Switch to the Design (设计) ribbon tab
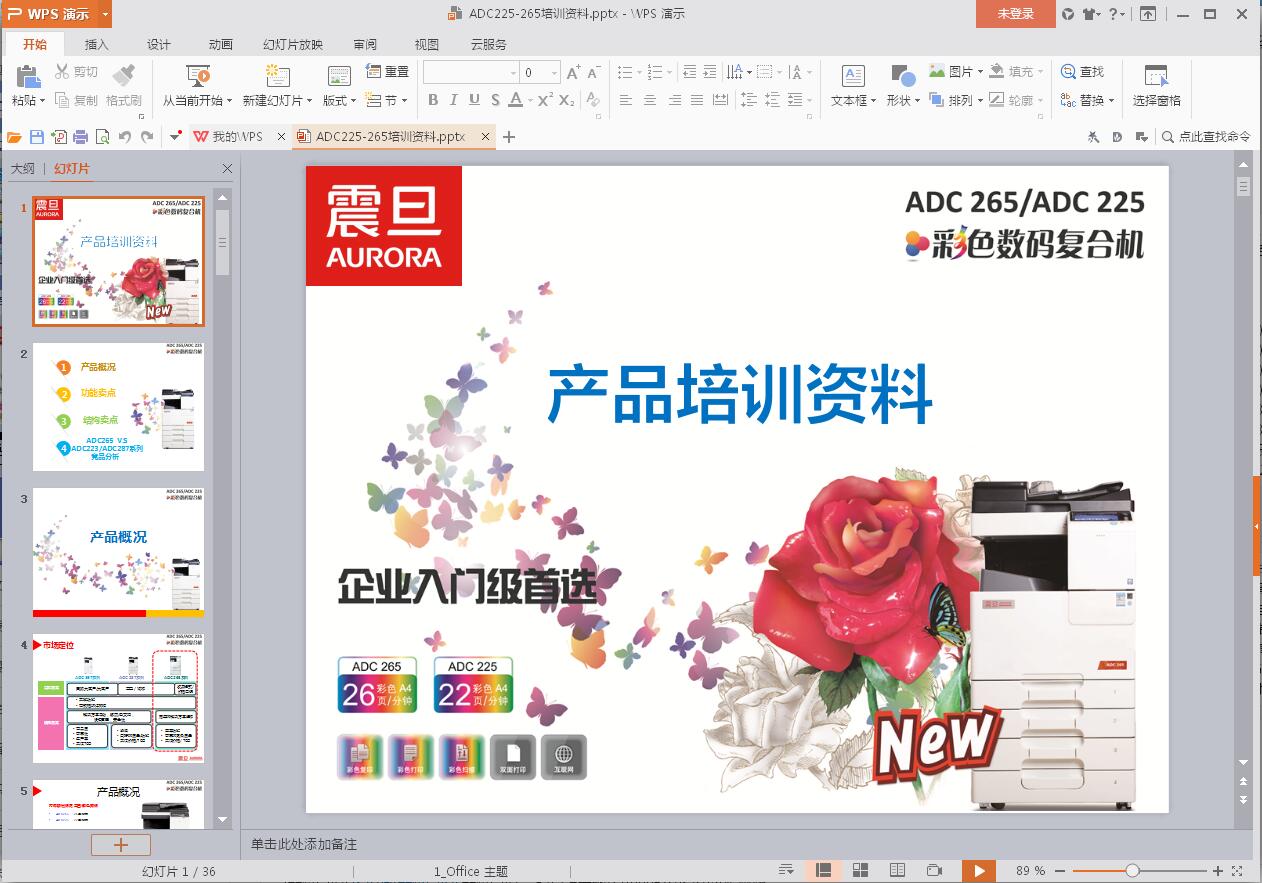This screenshot has width=1262, height=883. pyautogui.click(x=159, y=44)
